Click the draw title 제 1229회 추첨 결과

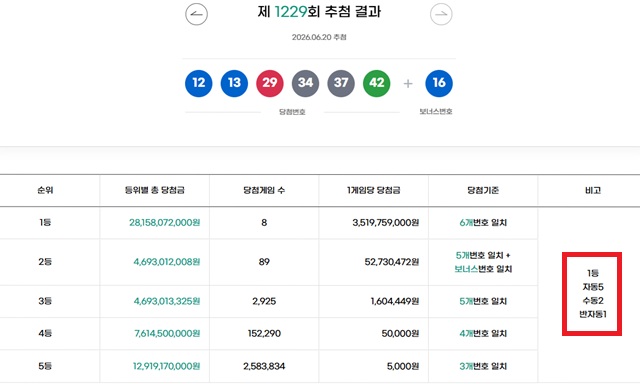319,11
